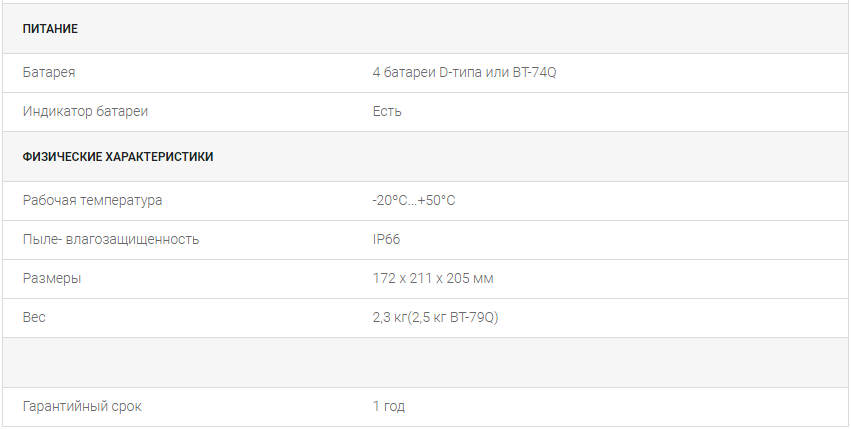Click the 1 год warranty value
Viewport: 851px width, 429px height.
coord(389,407)
